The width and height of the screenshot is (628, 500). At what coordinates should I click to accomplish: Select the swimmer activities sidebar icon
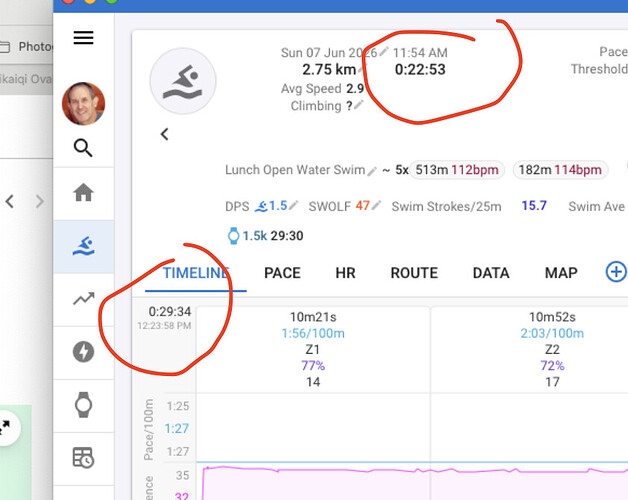83,246
